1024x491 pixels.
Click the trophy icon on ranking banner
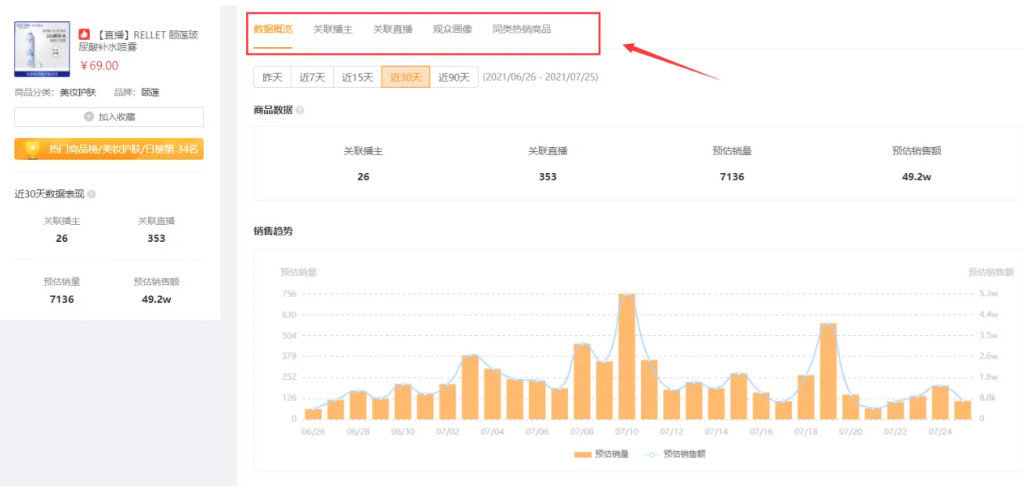[32, 149]
